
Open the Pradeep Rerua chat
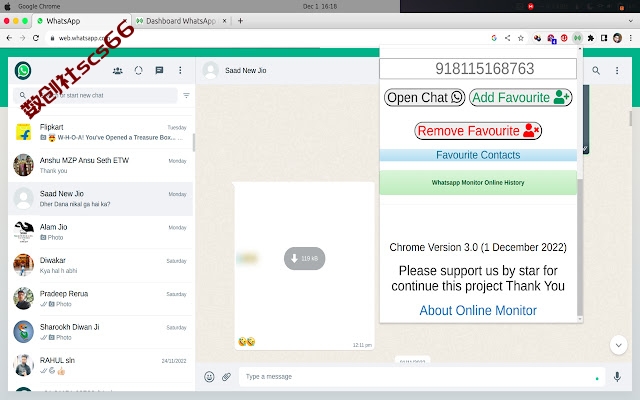(x=100, y=299)
